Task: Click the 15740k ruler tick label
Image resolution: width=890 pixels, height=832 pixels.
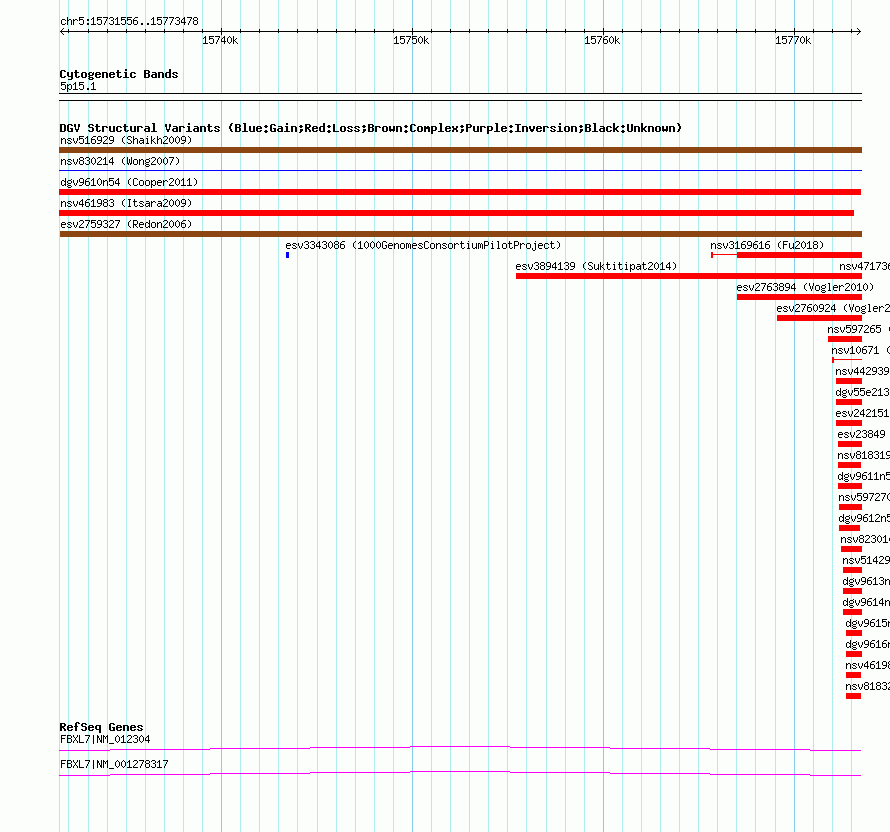Action: 220,40
